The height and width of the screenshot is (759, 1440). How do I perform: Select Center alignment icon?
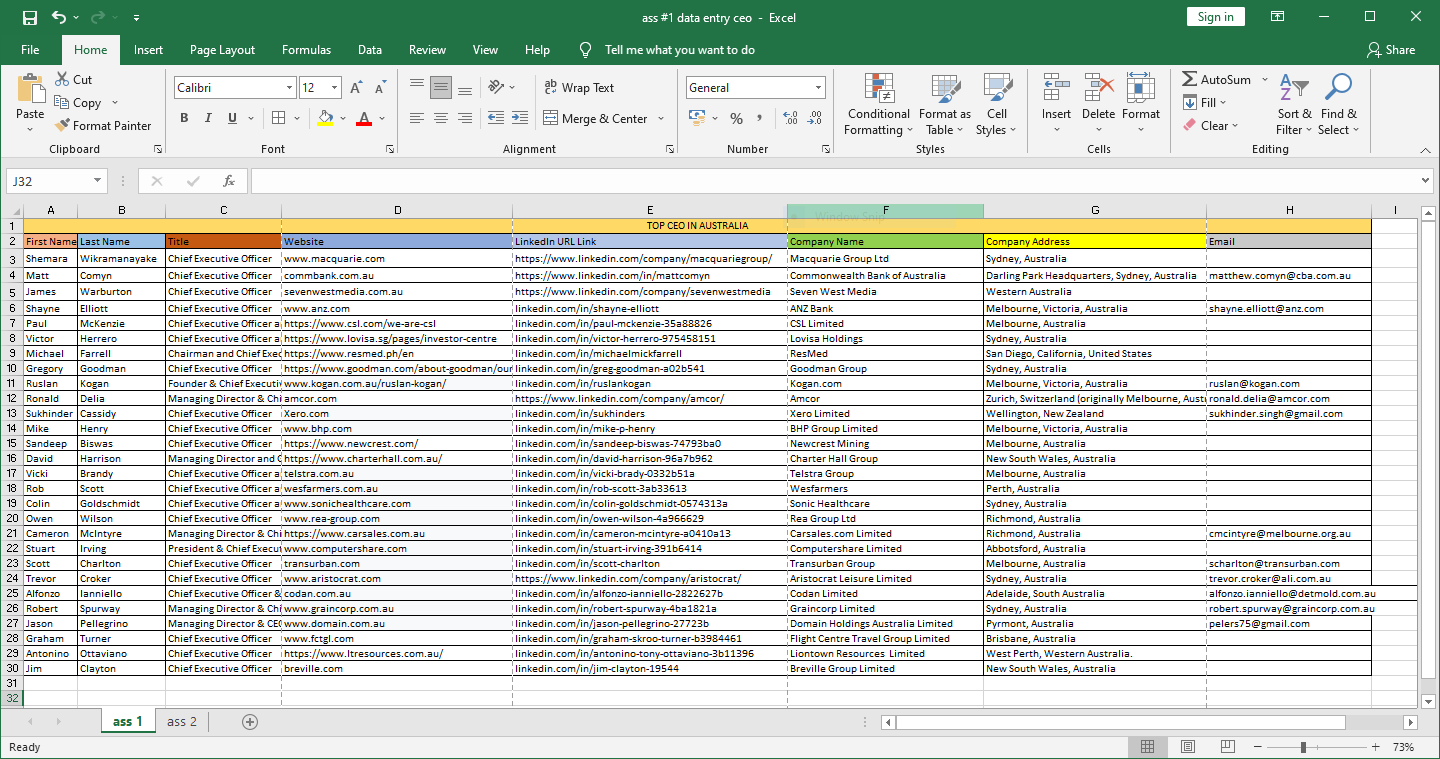point(441,118)
